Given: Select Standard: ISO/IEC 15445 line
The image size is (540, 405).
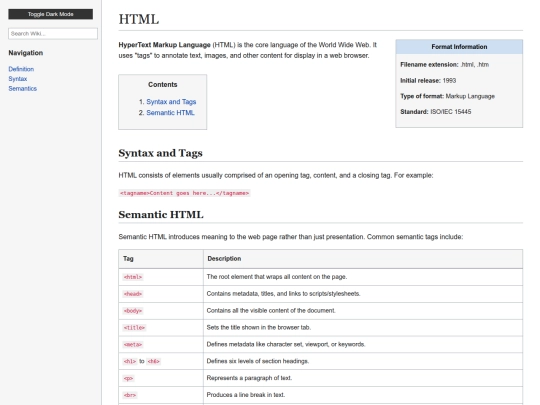Looking at the screenshot, I should 436,112.
